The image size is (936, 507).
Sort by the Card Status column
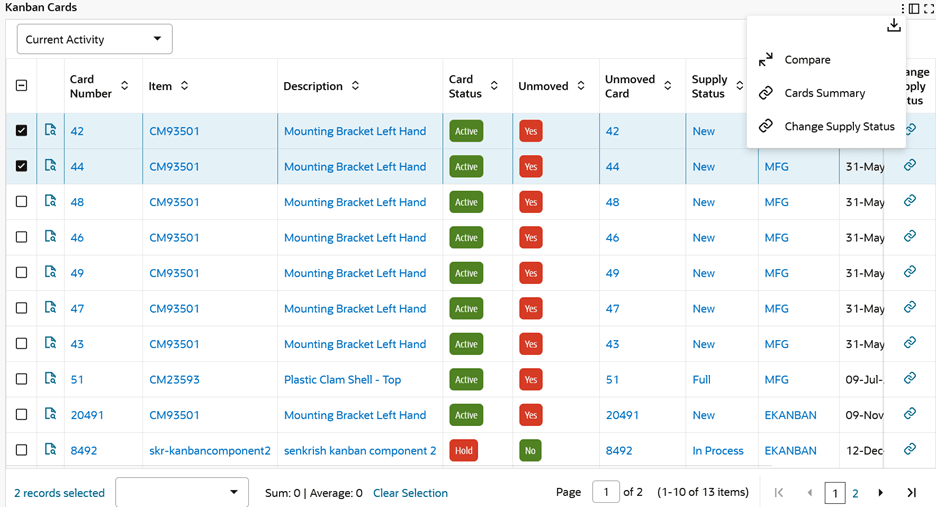coord(494,85)
